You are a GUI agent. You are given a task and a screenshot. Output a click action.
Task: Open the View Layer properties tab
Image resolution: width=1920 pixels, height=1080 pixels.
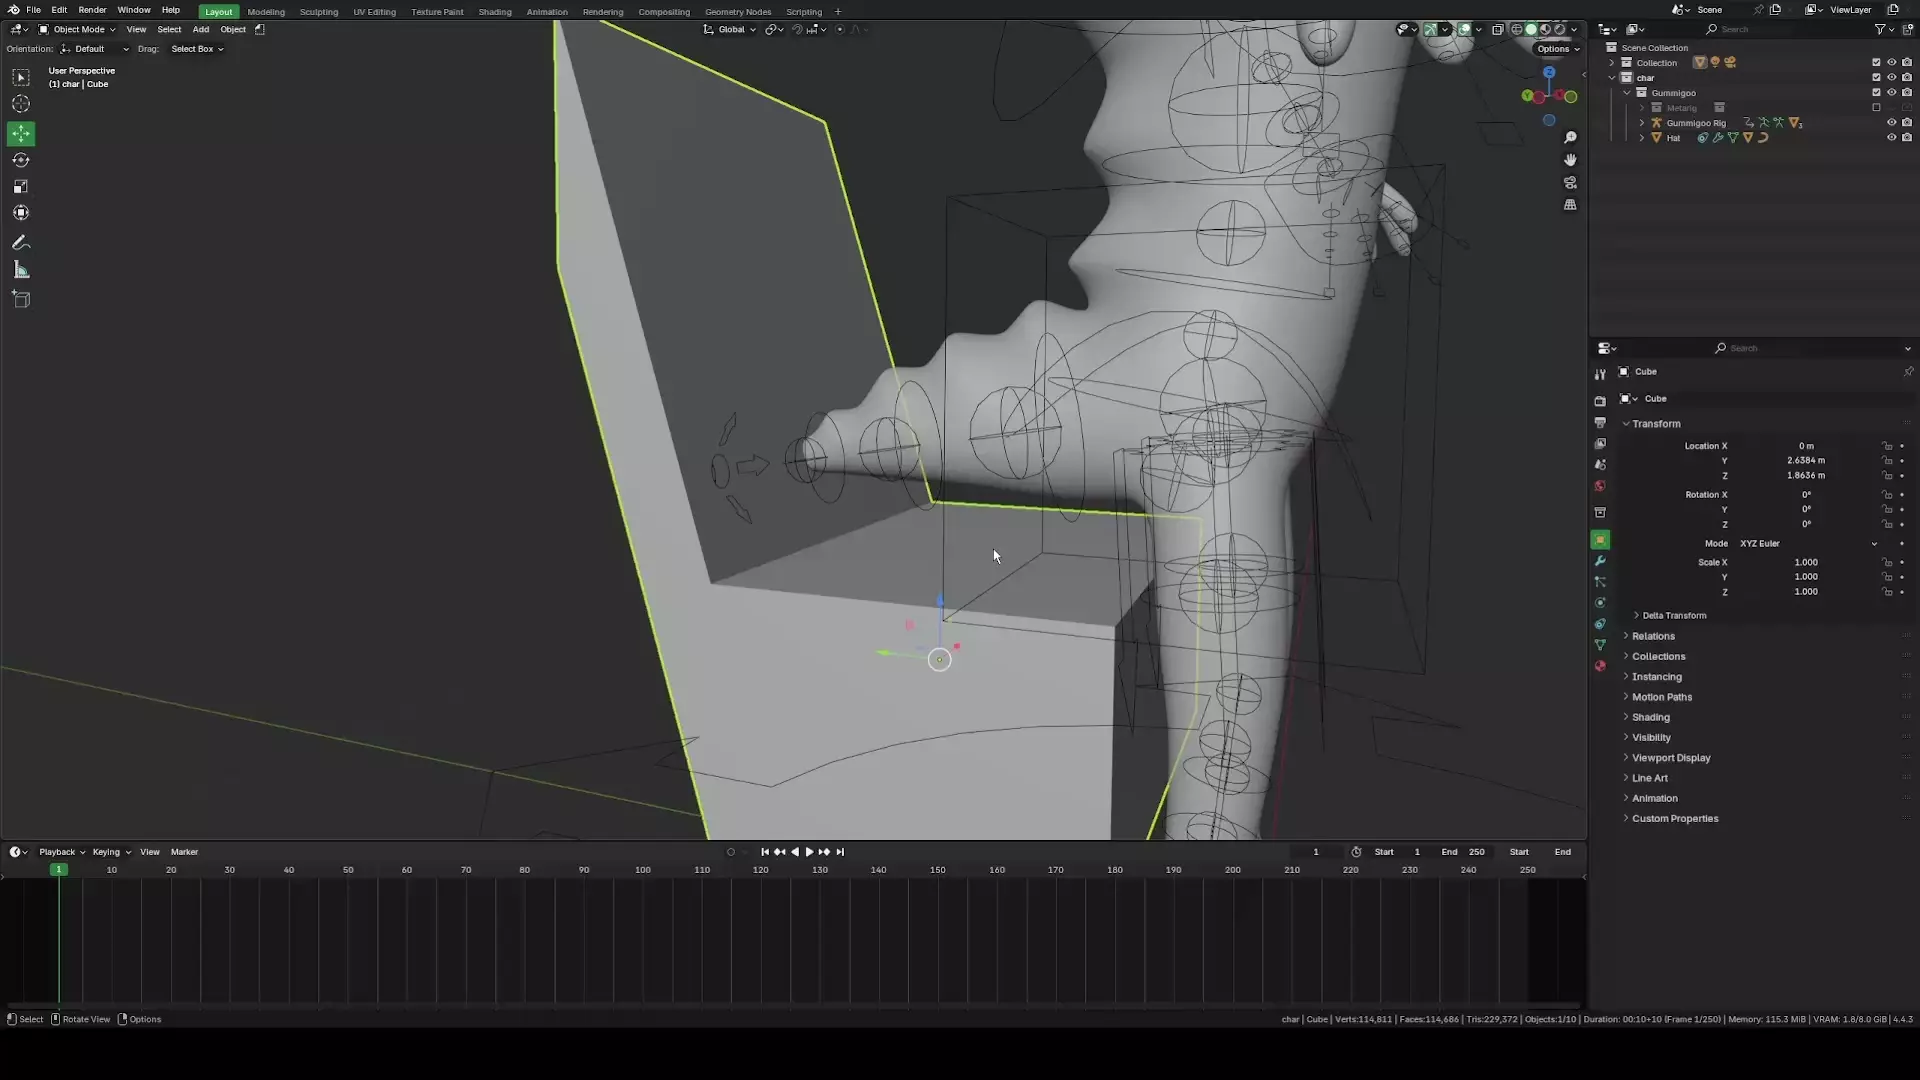1600,443
